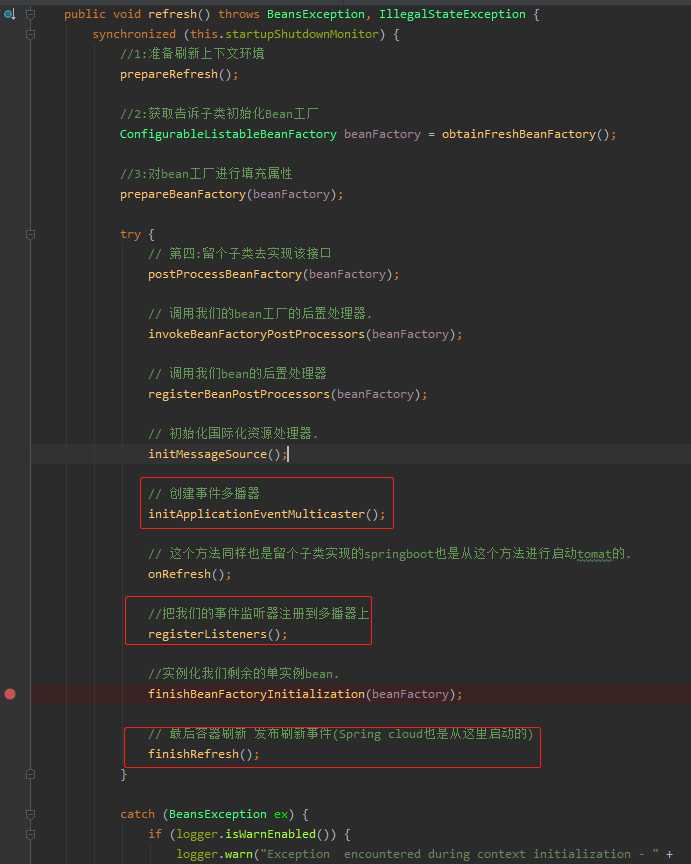Click the catch keyword
The height and width of the screenshot is (864, 691).
point(138,814)
